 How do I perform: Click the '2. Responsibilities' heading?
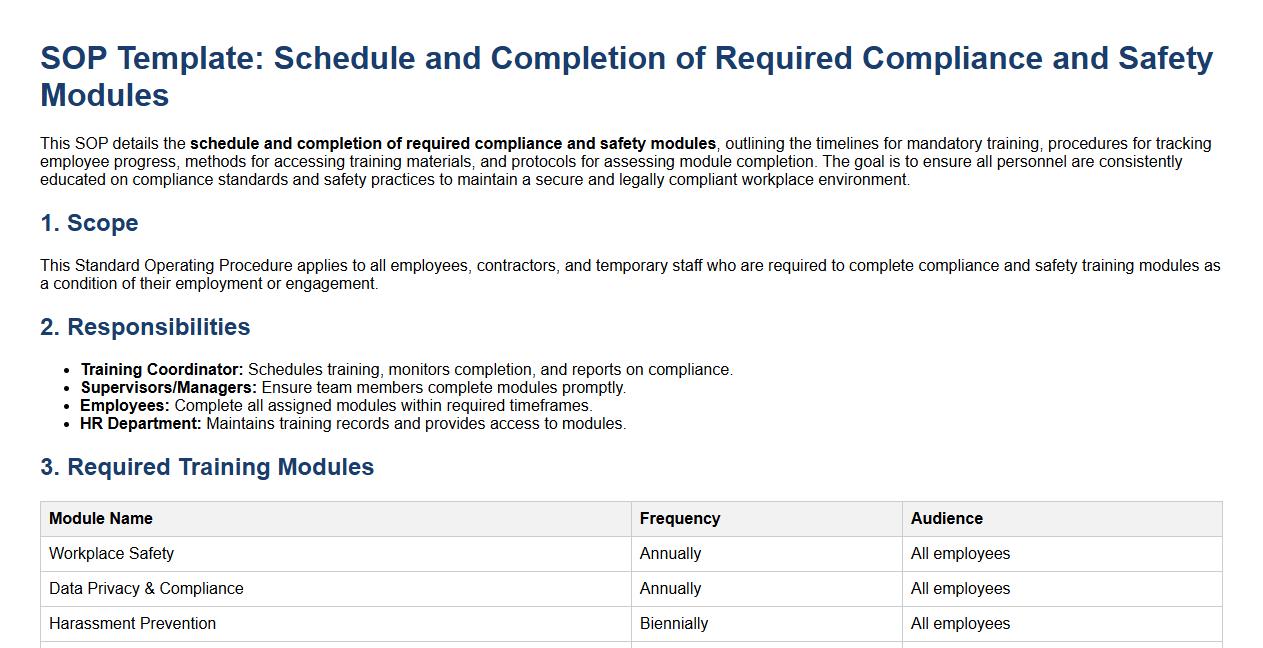145,327
